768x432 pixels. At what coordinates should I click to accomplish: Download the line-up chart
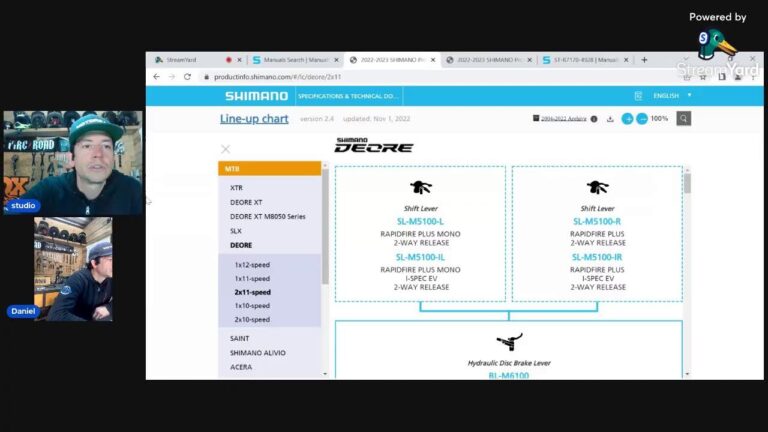(610, 119)
